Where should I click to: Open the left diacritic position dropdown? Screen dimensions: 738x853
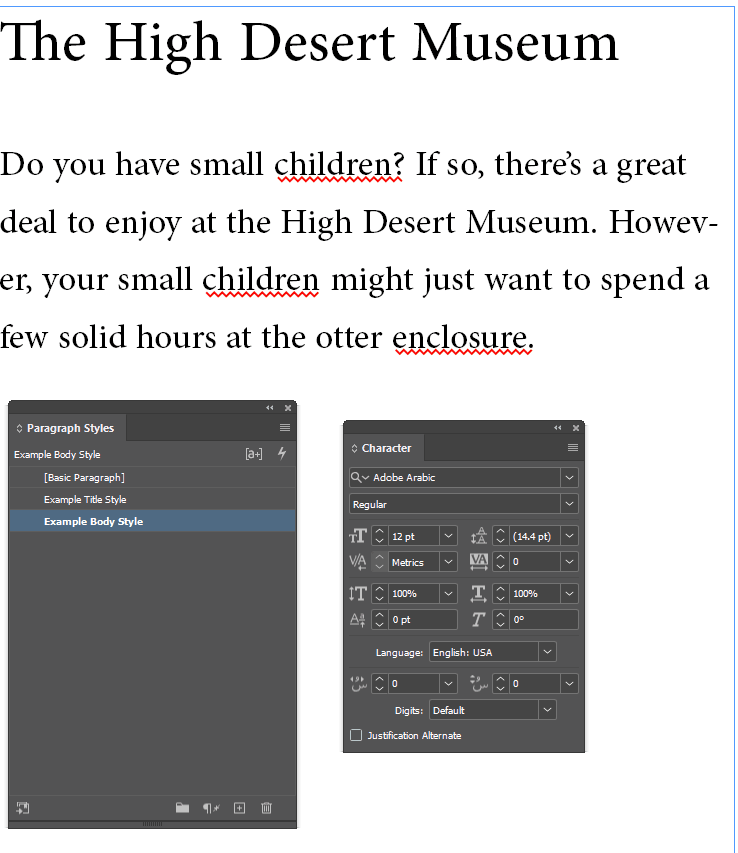tap(448, 683)
